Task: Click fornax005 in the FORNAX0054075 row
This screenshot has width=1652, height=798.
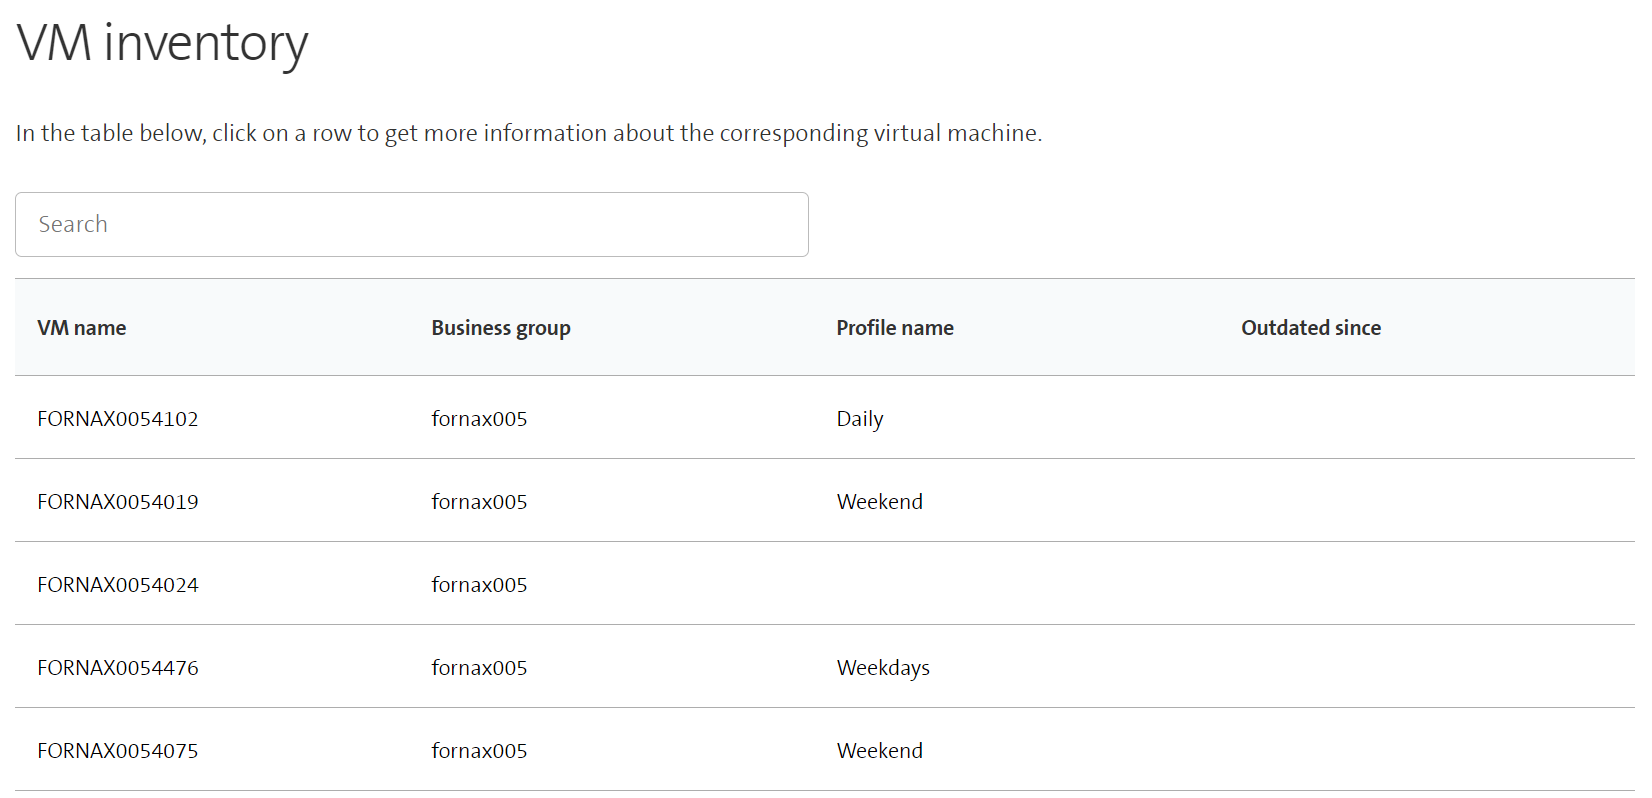Action: [479, 751]
